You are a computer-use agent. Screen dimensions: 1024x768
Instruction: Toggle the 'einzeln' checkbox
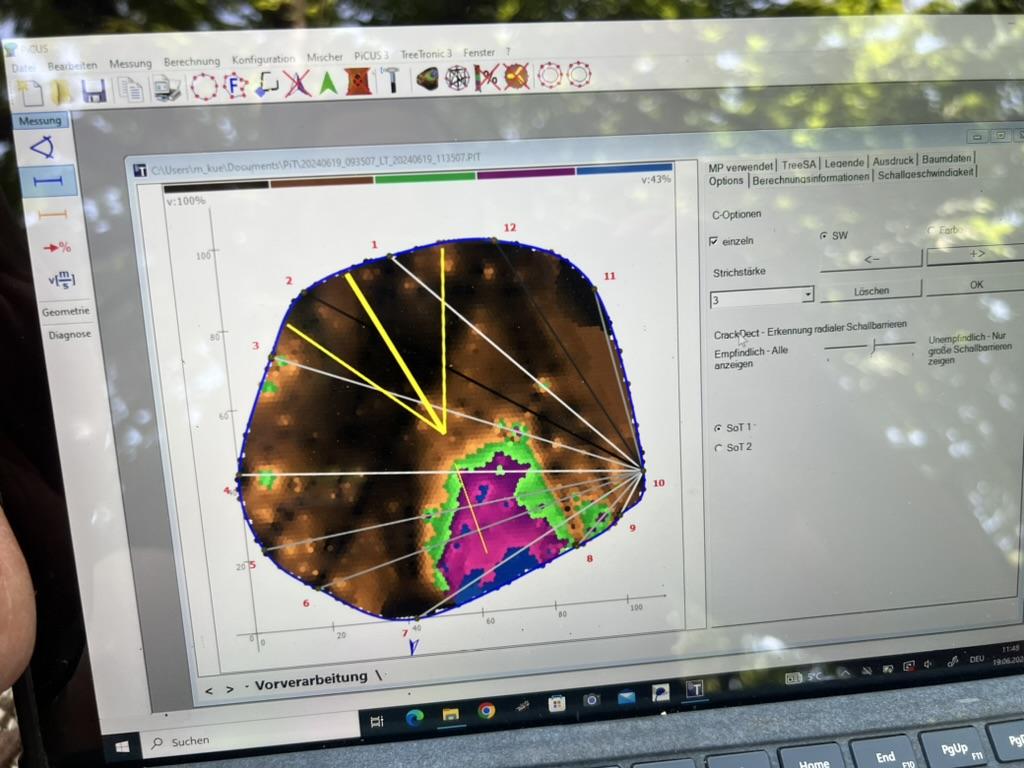coord(713,241)
